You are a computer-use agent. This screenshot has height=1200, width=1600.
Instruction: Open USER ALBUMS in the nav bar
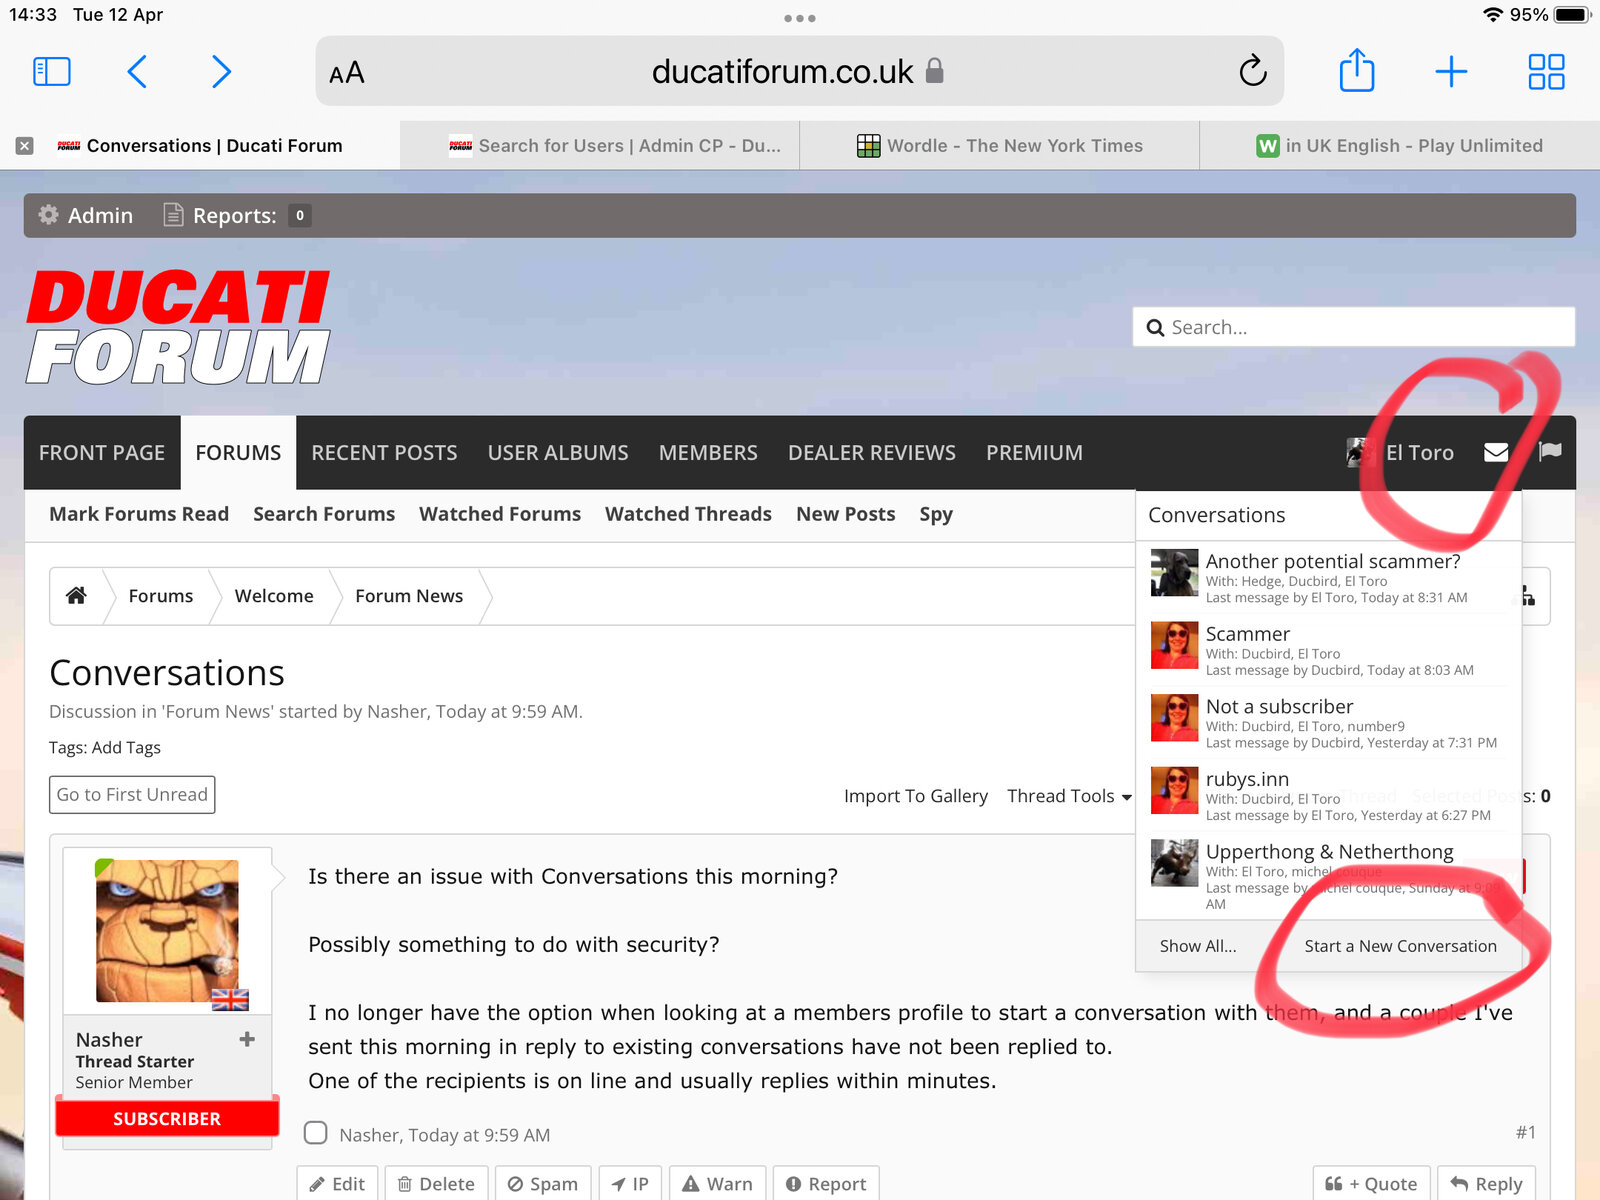tap(558, 452)
